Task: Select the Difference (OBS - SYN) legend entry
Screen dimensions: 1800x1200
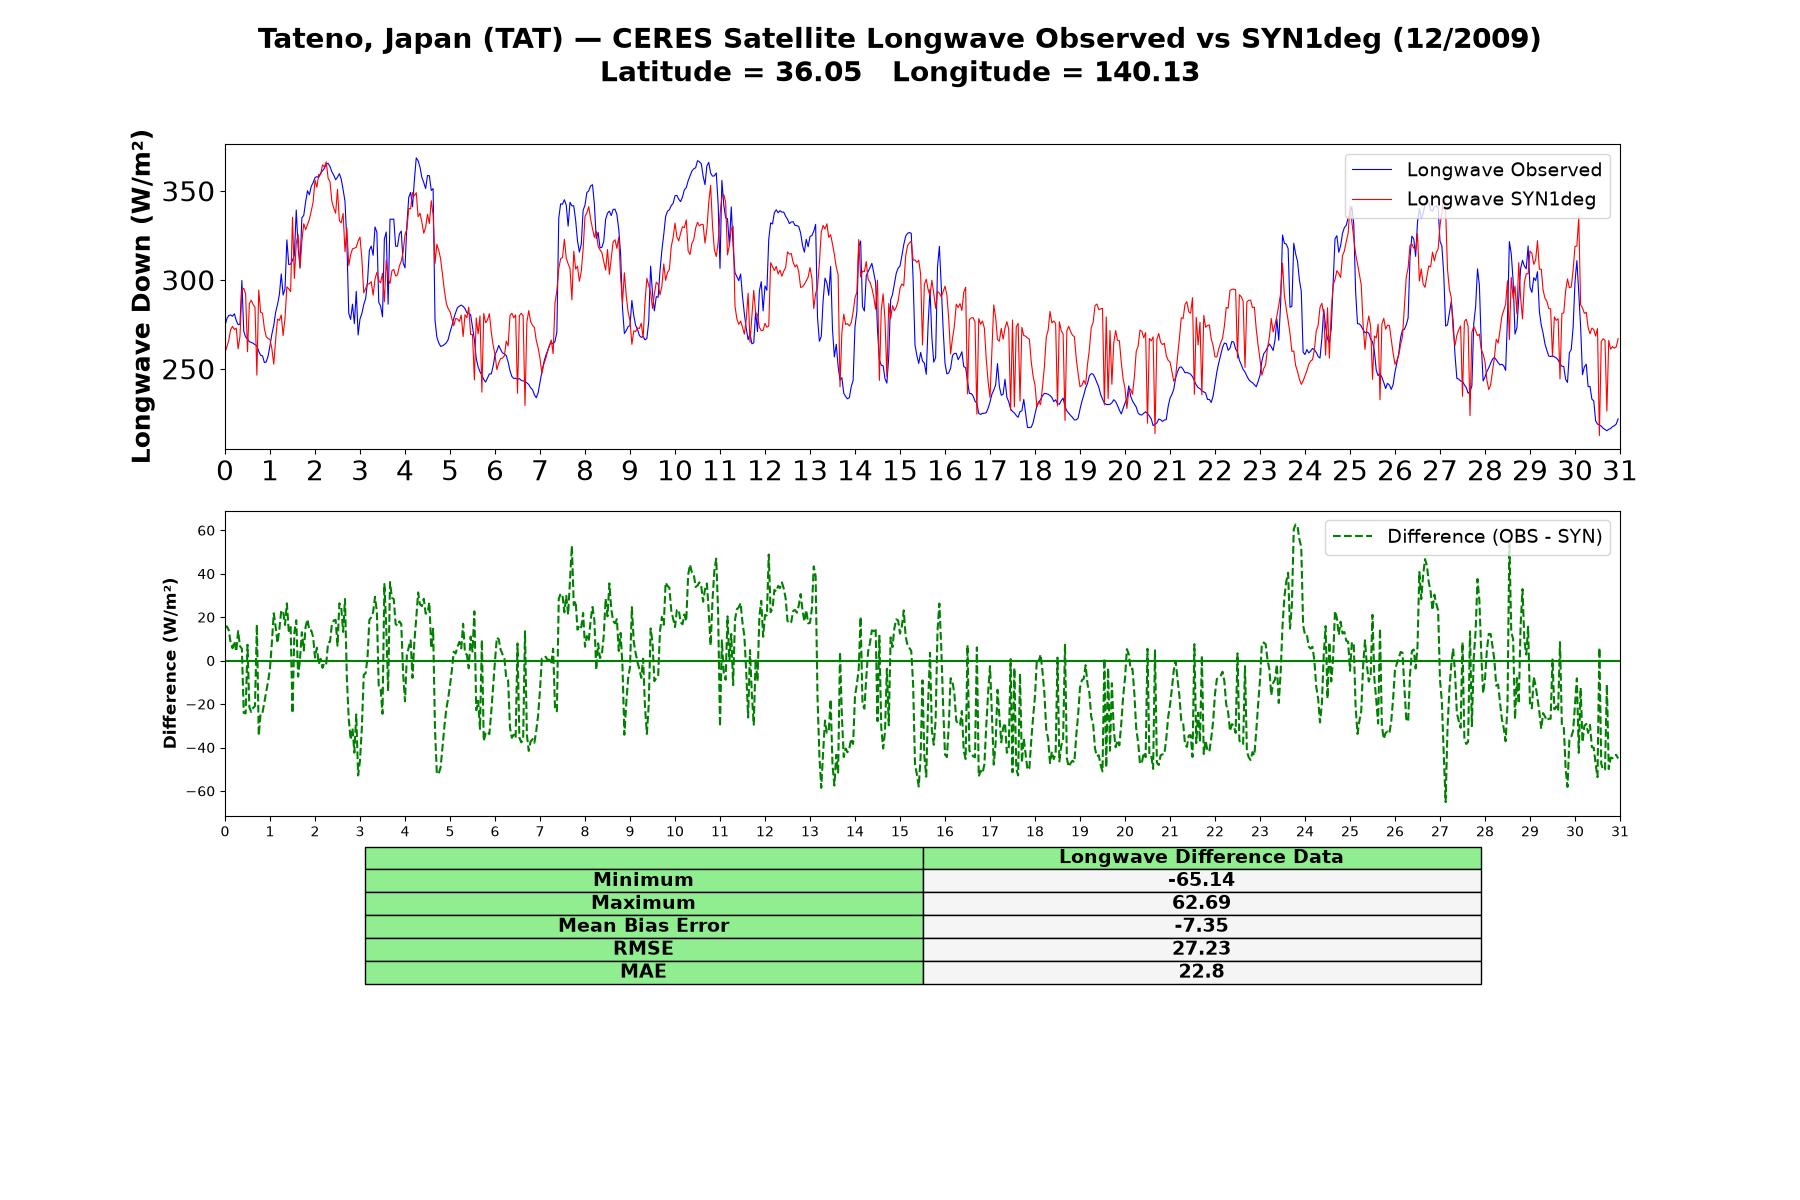Action: [1467, 537]
